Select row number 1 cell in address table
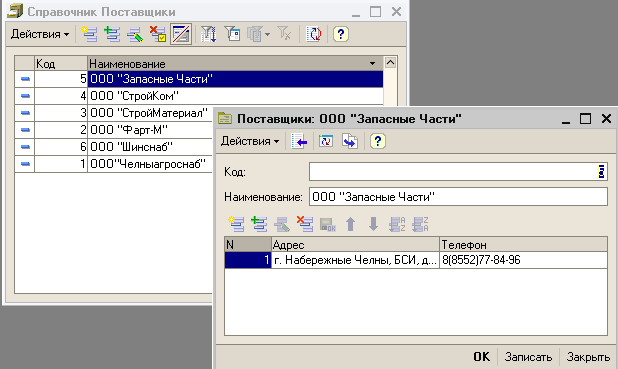The image size is (618, 369). [248, 260]
